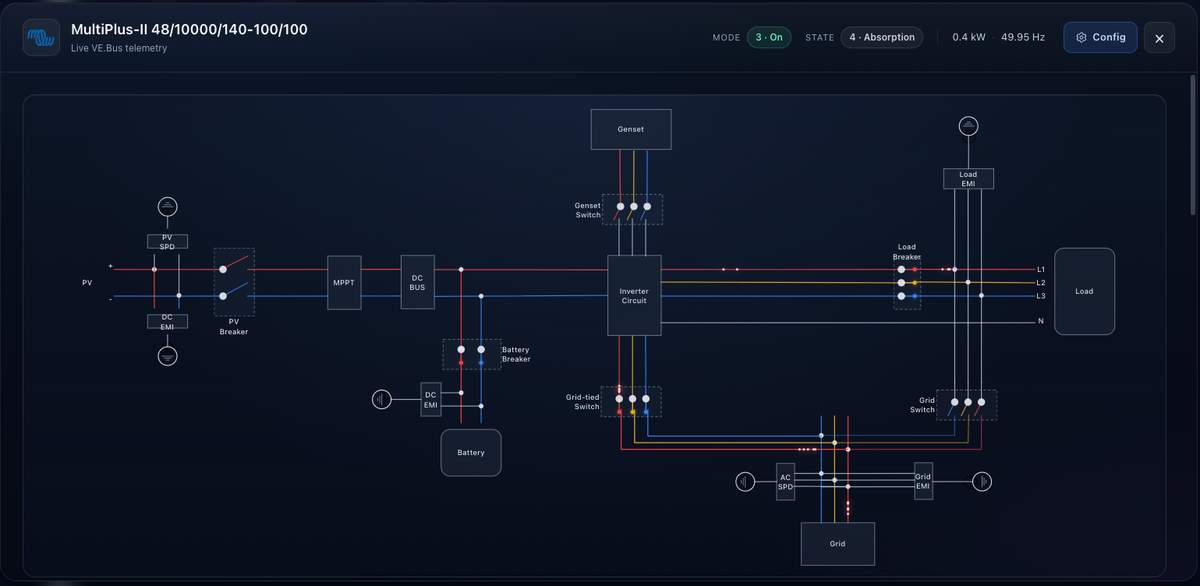This screenshot has height=586, width=1200.
Task: Close the MultiPlus-II telemetry dialog
Action: (x=1159, y=38)
